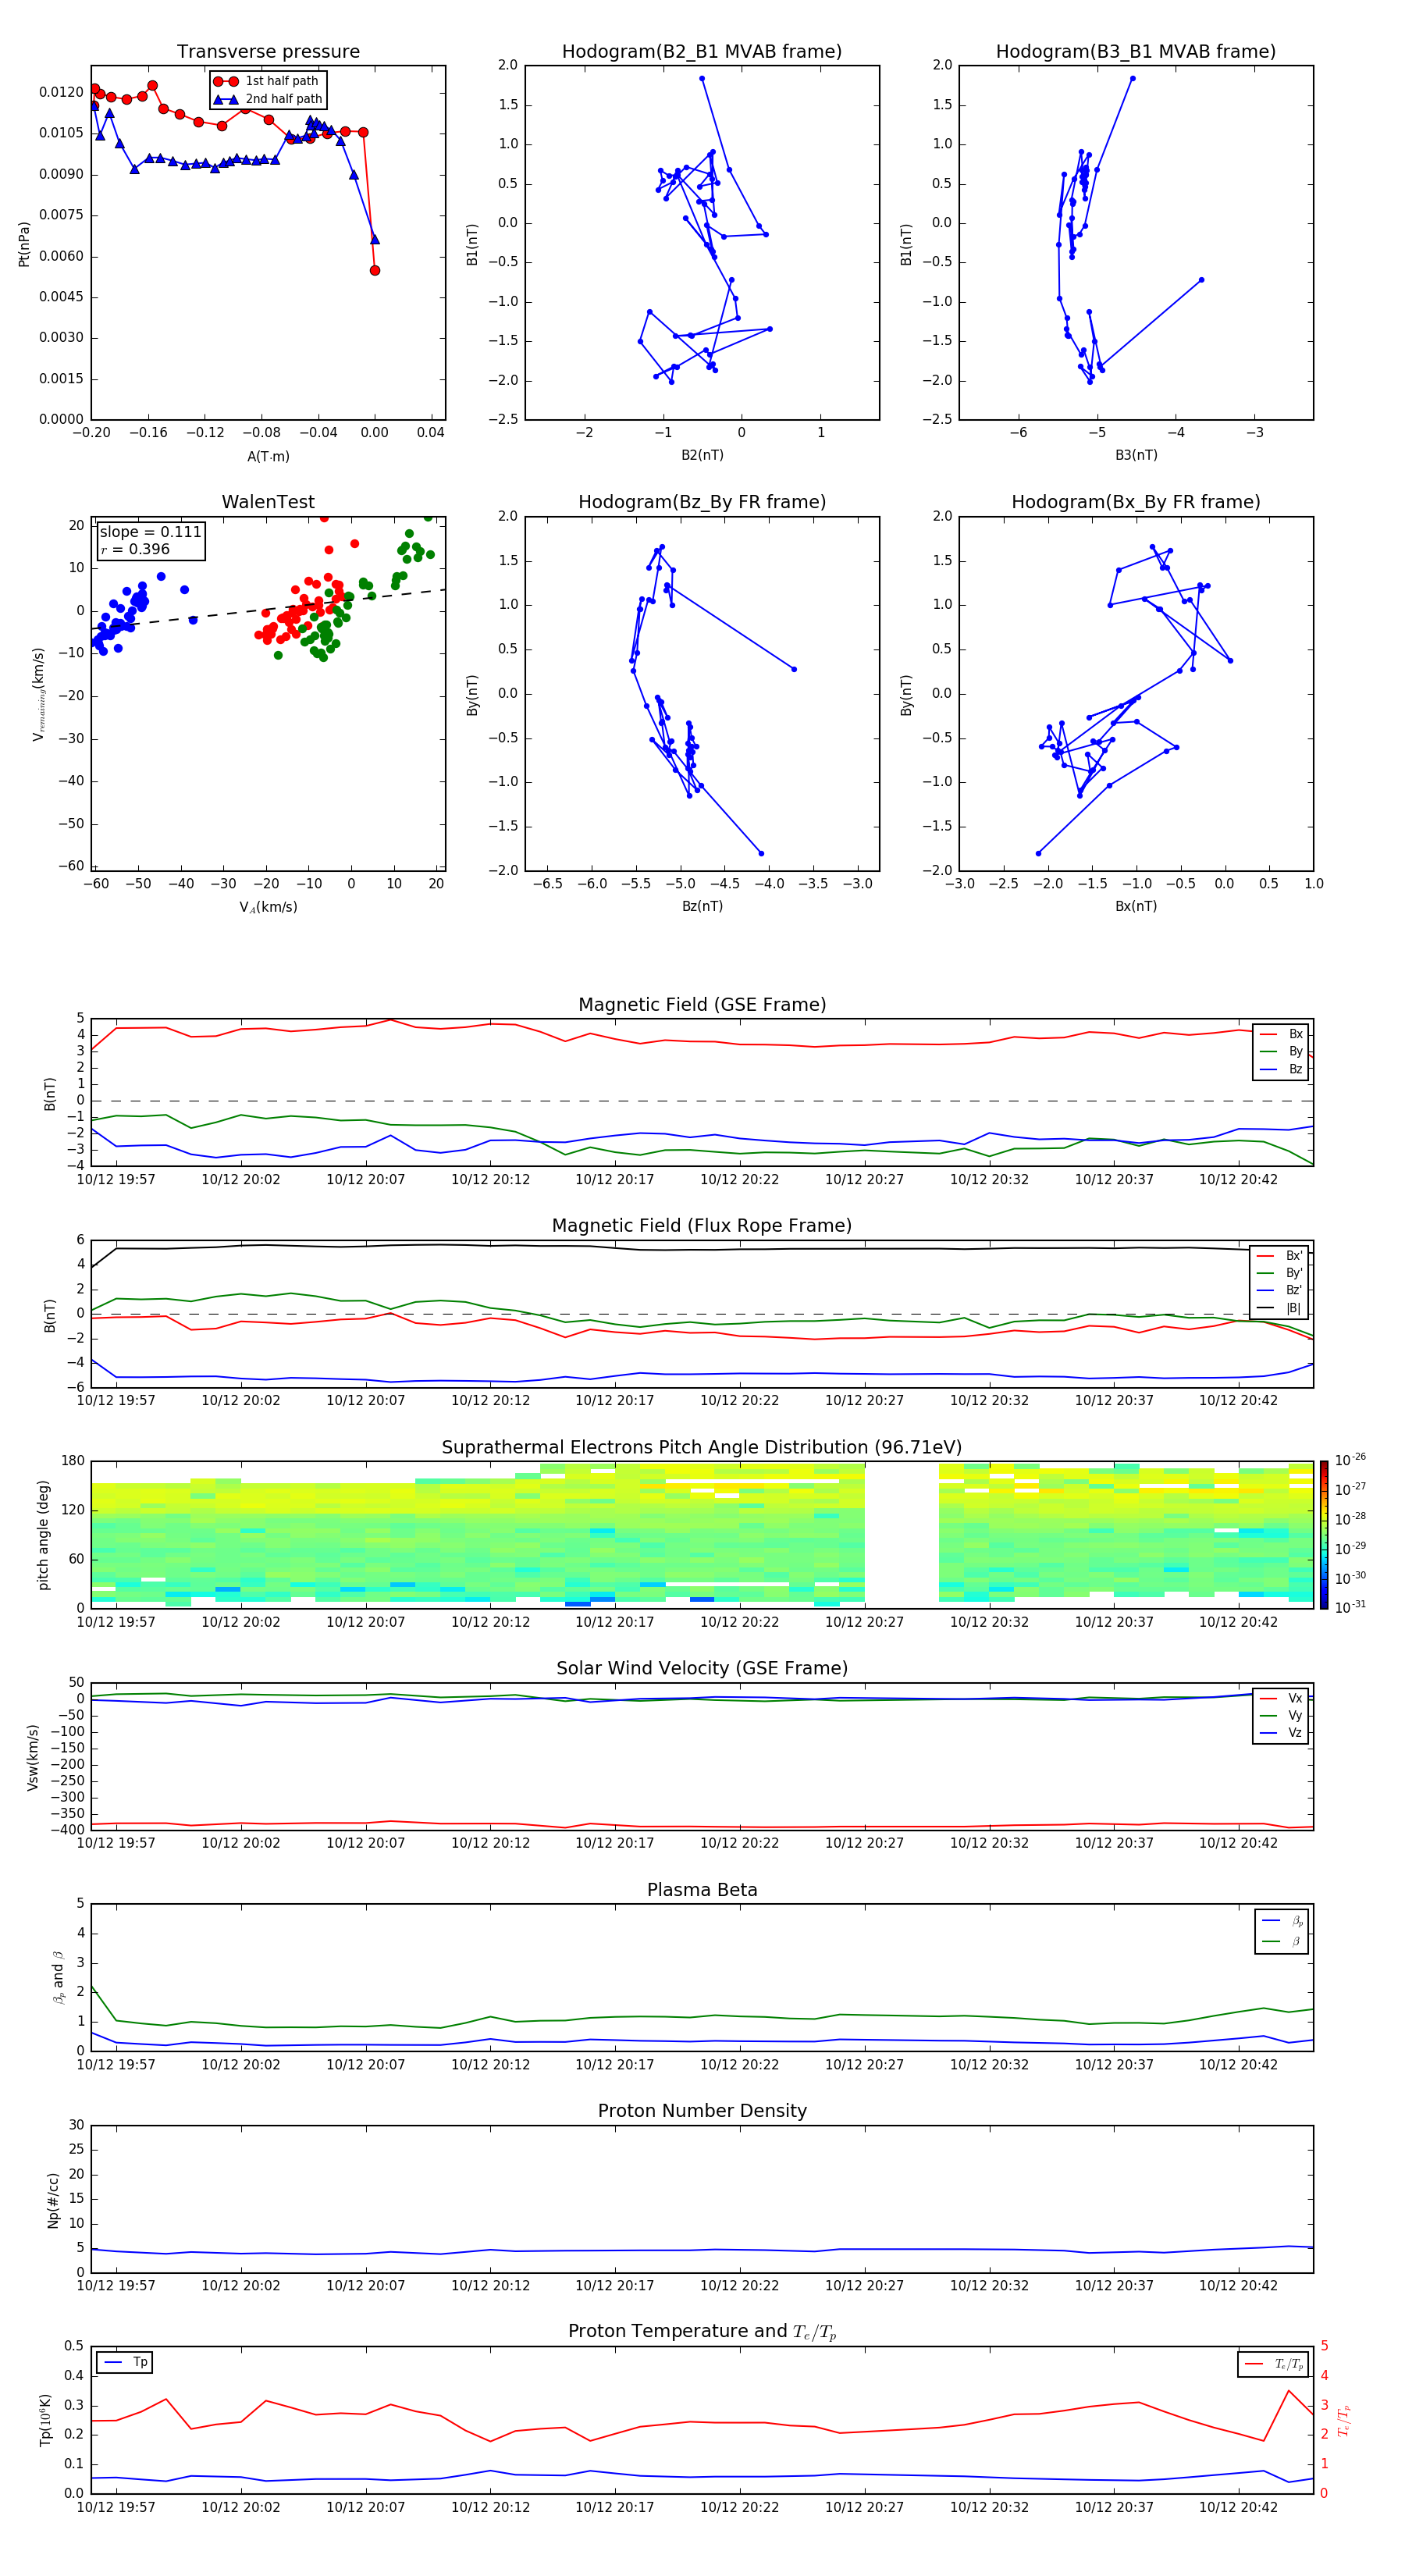Click the 'Bz(nT)' x-axis label

point(702,906)
